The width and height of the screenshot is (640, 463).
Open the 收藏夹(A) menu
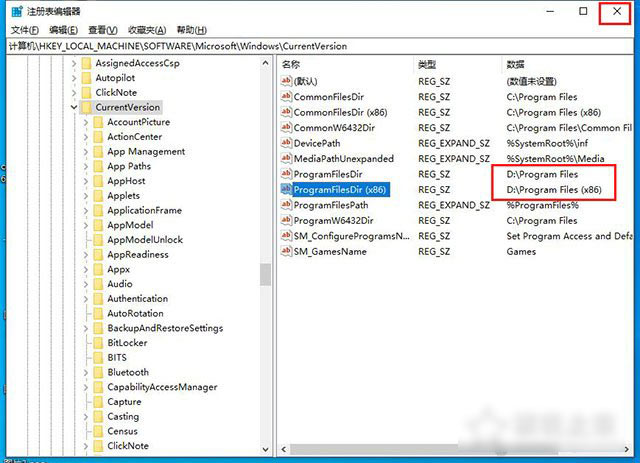147,30
